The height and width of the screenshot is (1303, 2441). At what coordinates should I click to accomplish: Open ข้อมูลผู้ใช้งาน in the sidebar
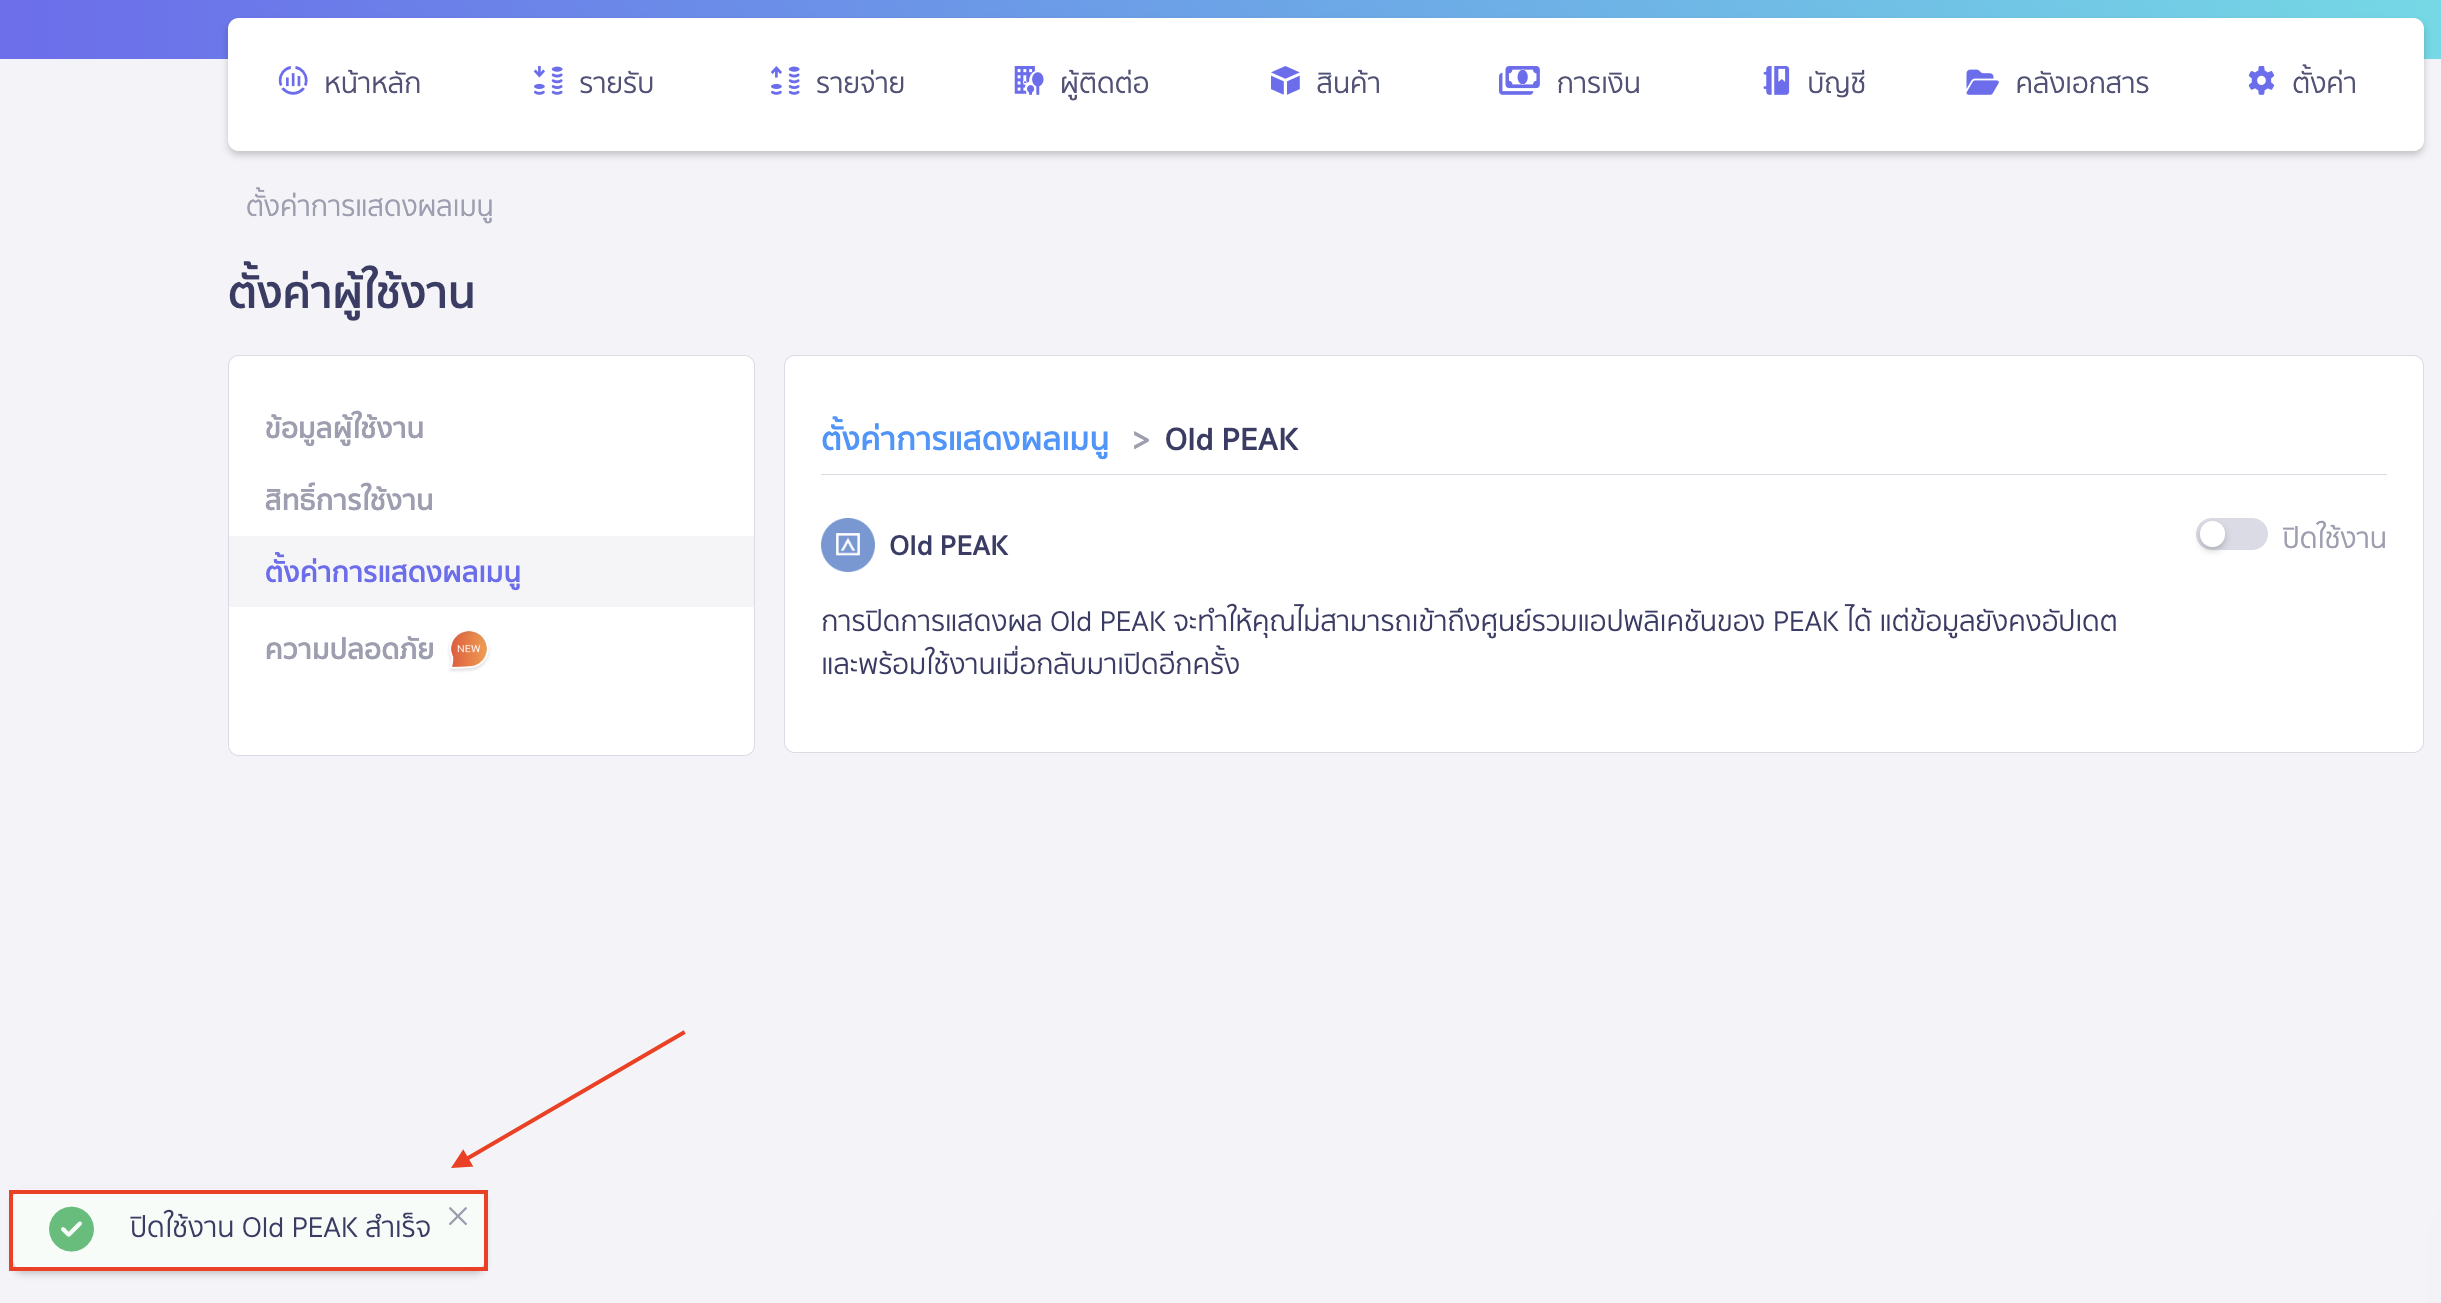pyautogui.click(x=344, y=428)
